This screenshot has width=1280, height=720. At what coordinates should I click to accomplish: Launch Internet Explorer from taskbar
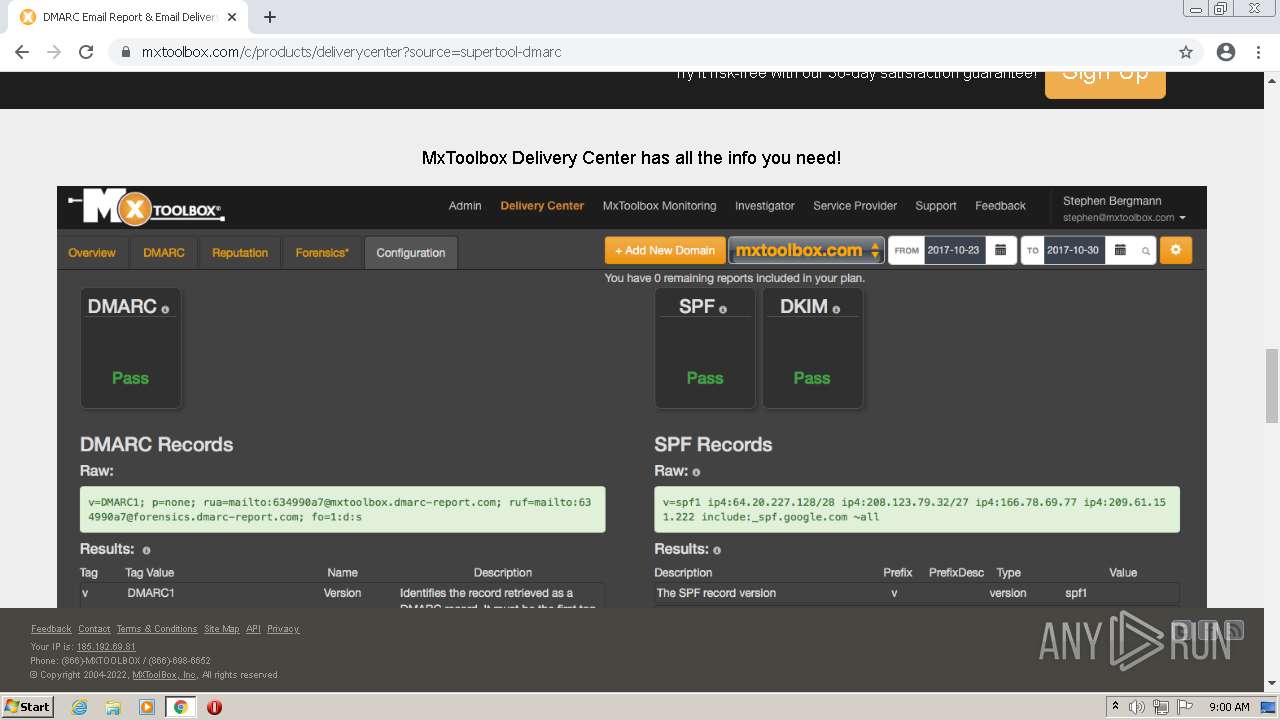(79, 707)
